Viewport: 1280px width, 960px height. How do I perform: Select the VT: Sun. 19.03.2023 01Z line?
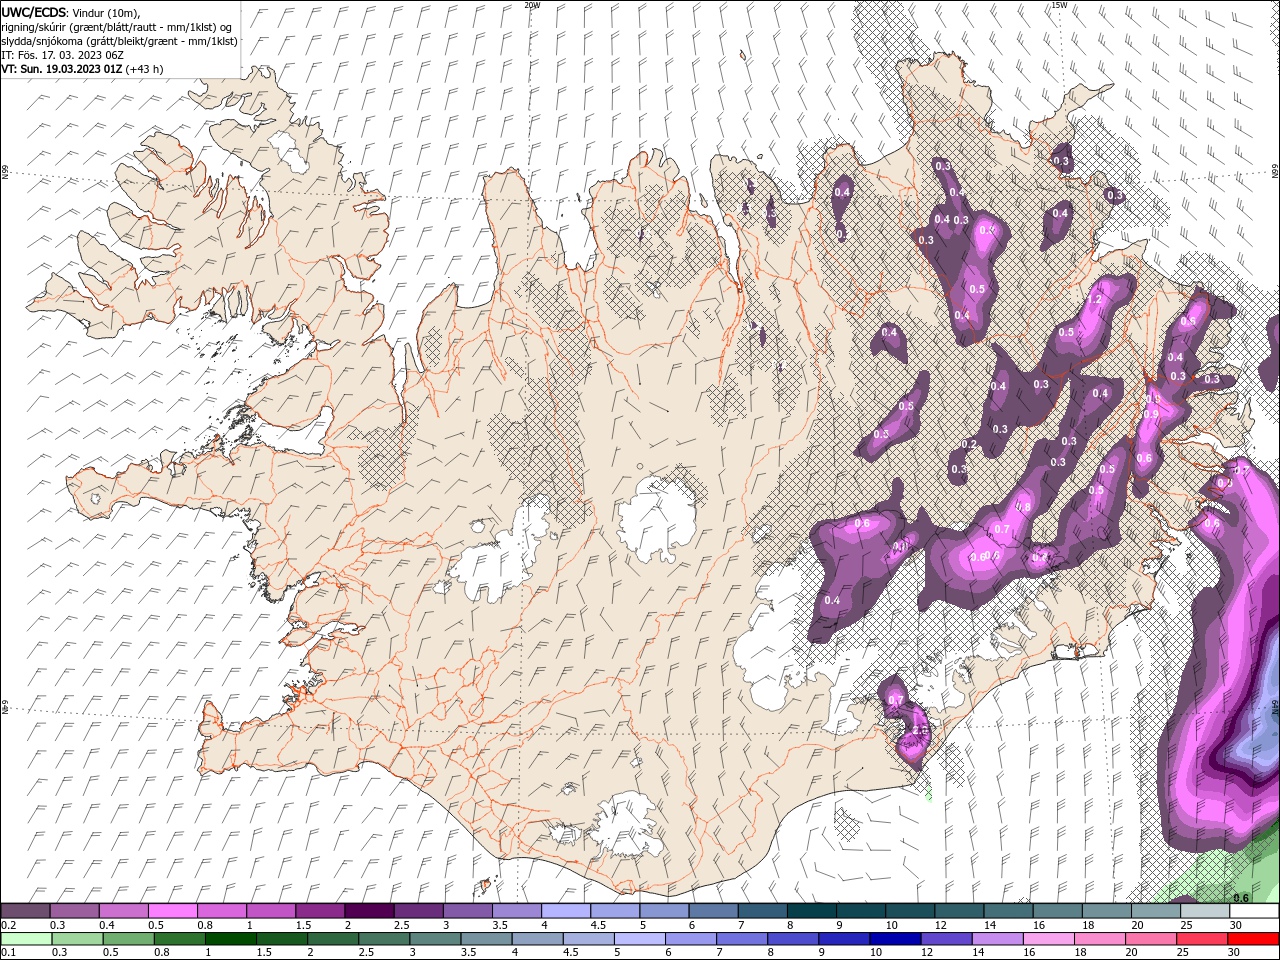61,69
